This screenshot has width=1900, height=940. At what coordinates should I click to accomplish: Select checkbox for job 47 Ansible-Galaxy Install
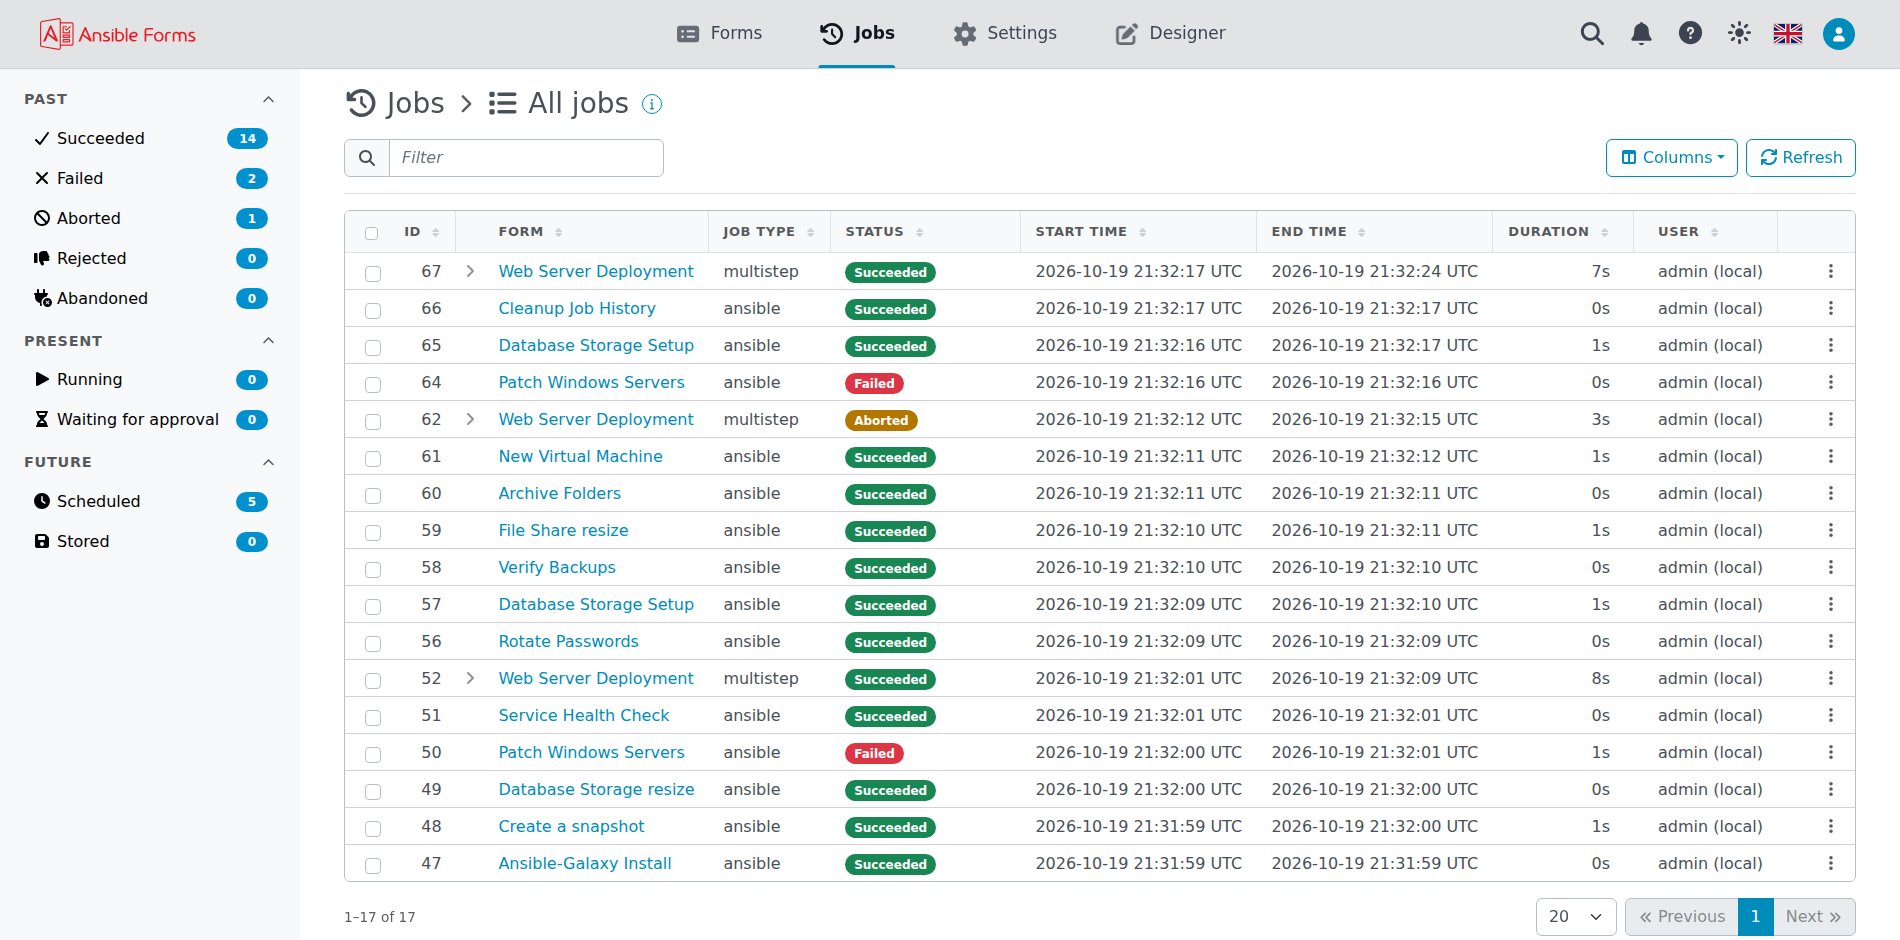(373, 865)
